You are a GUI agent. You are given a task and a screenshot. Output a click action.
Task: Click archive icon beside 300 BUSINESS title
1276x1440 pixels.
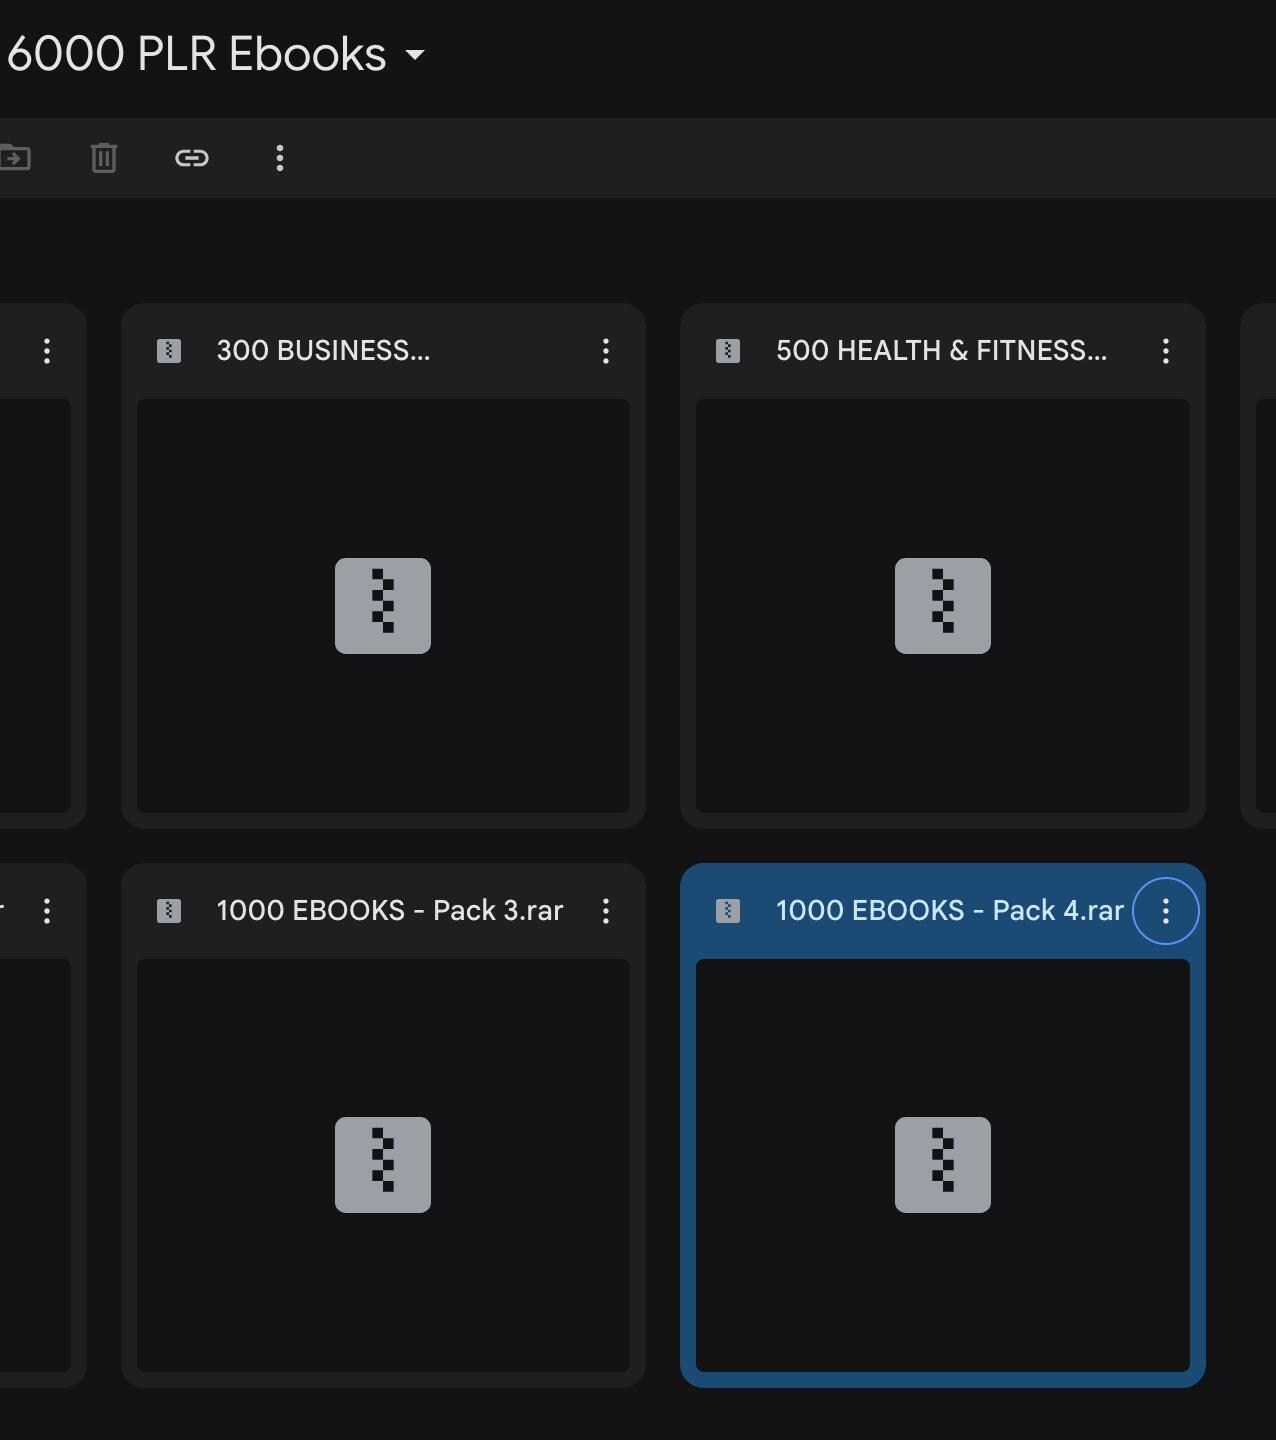169,351
